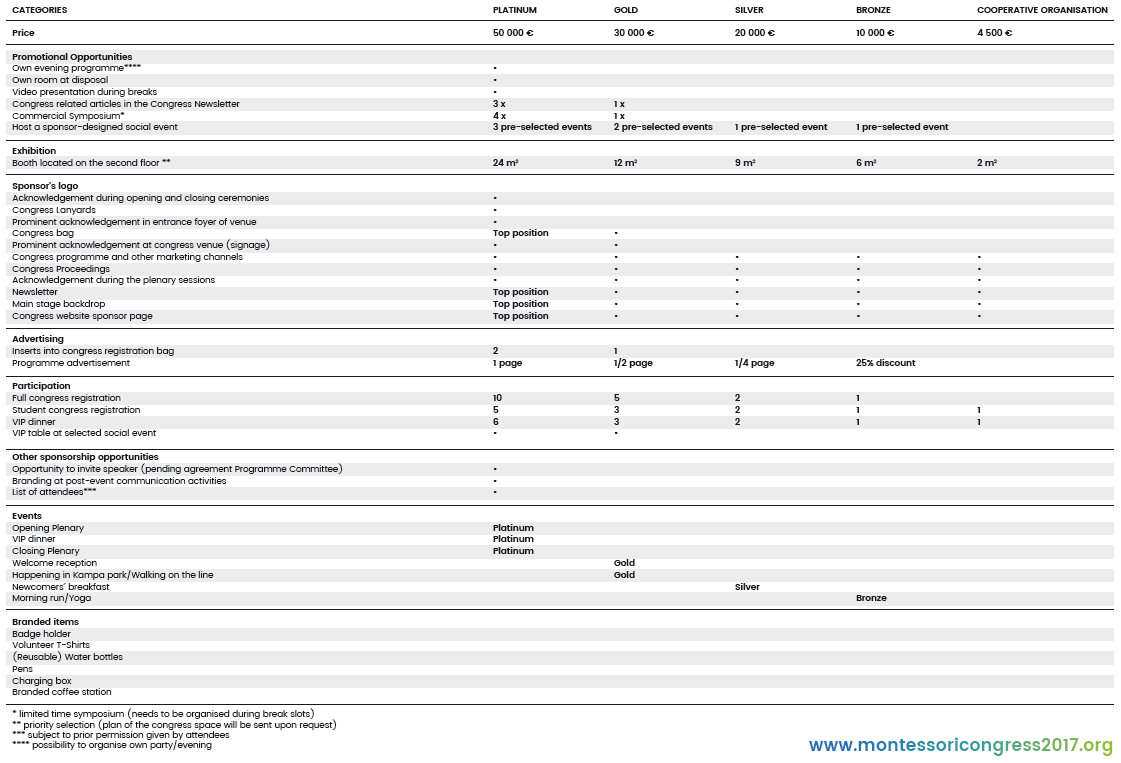This screenshot has height=763, width=1121.
Task: Click the 24 m² booth size cell
Action: coord(505,163)
